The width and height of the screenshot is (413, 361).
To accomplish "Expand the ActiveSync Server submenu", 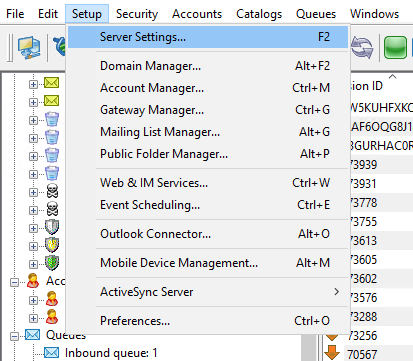I will 208,292.
